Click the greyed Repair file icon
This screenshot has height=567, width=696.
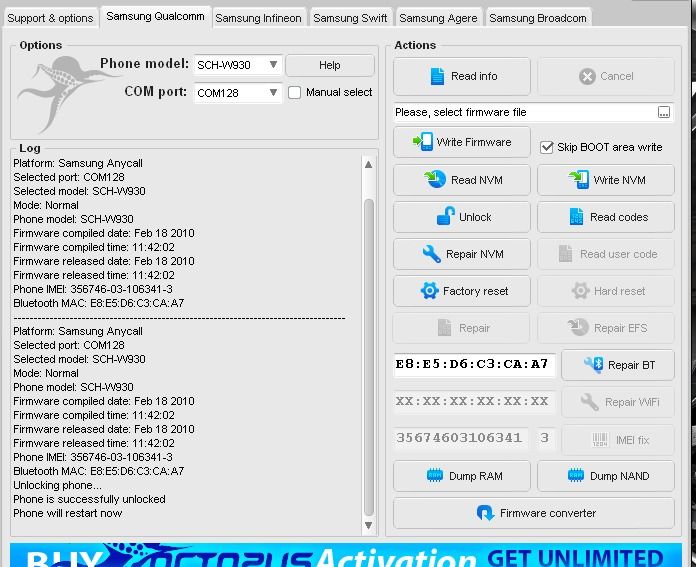[x=444, y=328]
